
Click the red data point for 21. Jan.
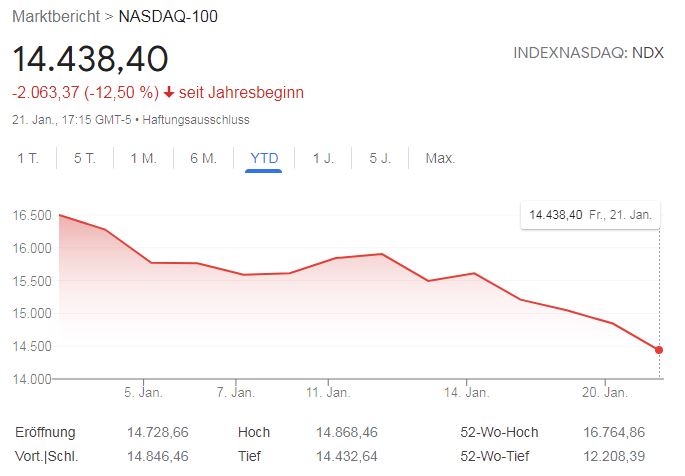pyautogui.click(x=659, y=350)
